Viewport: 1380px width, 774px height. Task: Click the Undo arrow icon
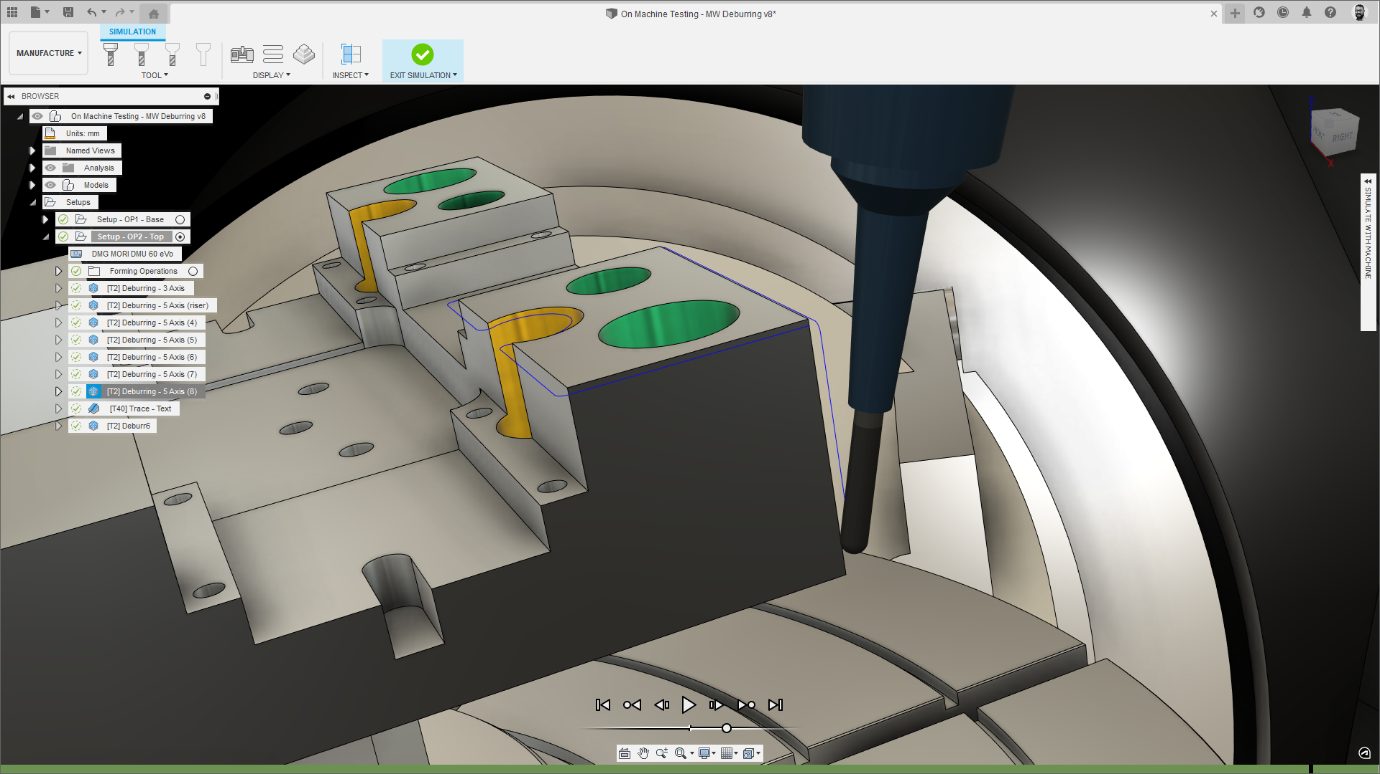coord(93,11)
